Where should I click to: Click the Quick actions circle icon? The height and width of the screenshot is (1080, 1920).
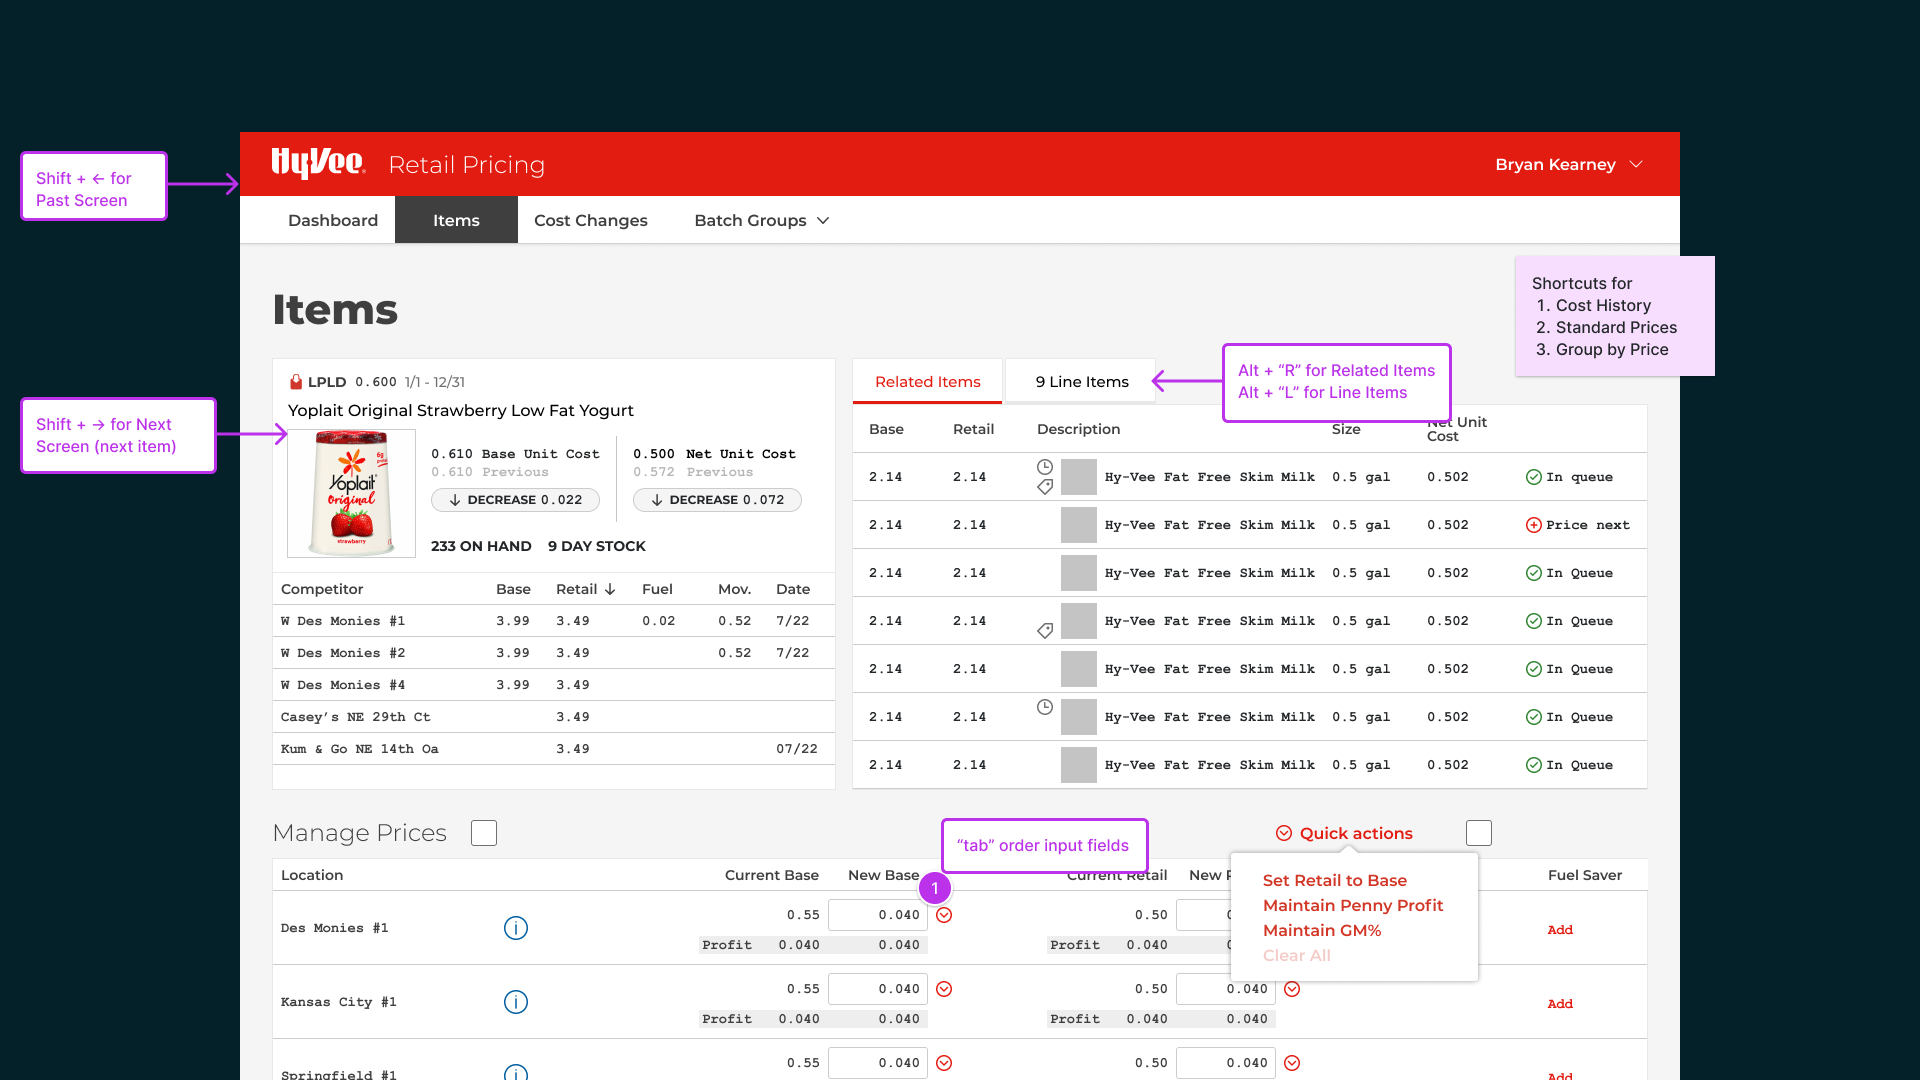tap(1284, 833)
